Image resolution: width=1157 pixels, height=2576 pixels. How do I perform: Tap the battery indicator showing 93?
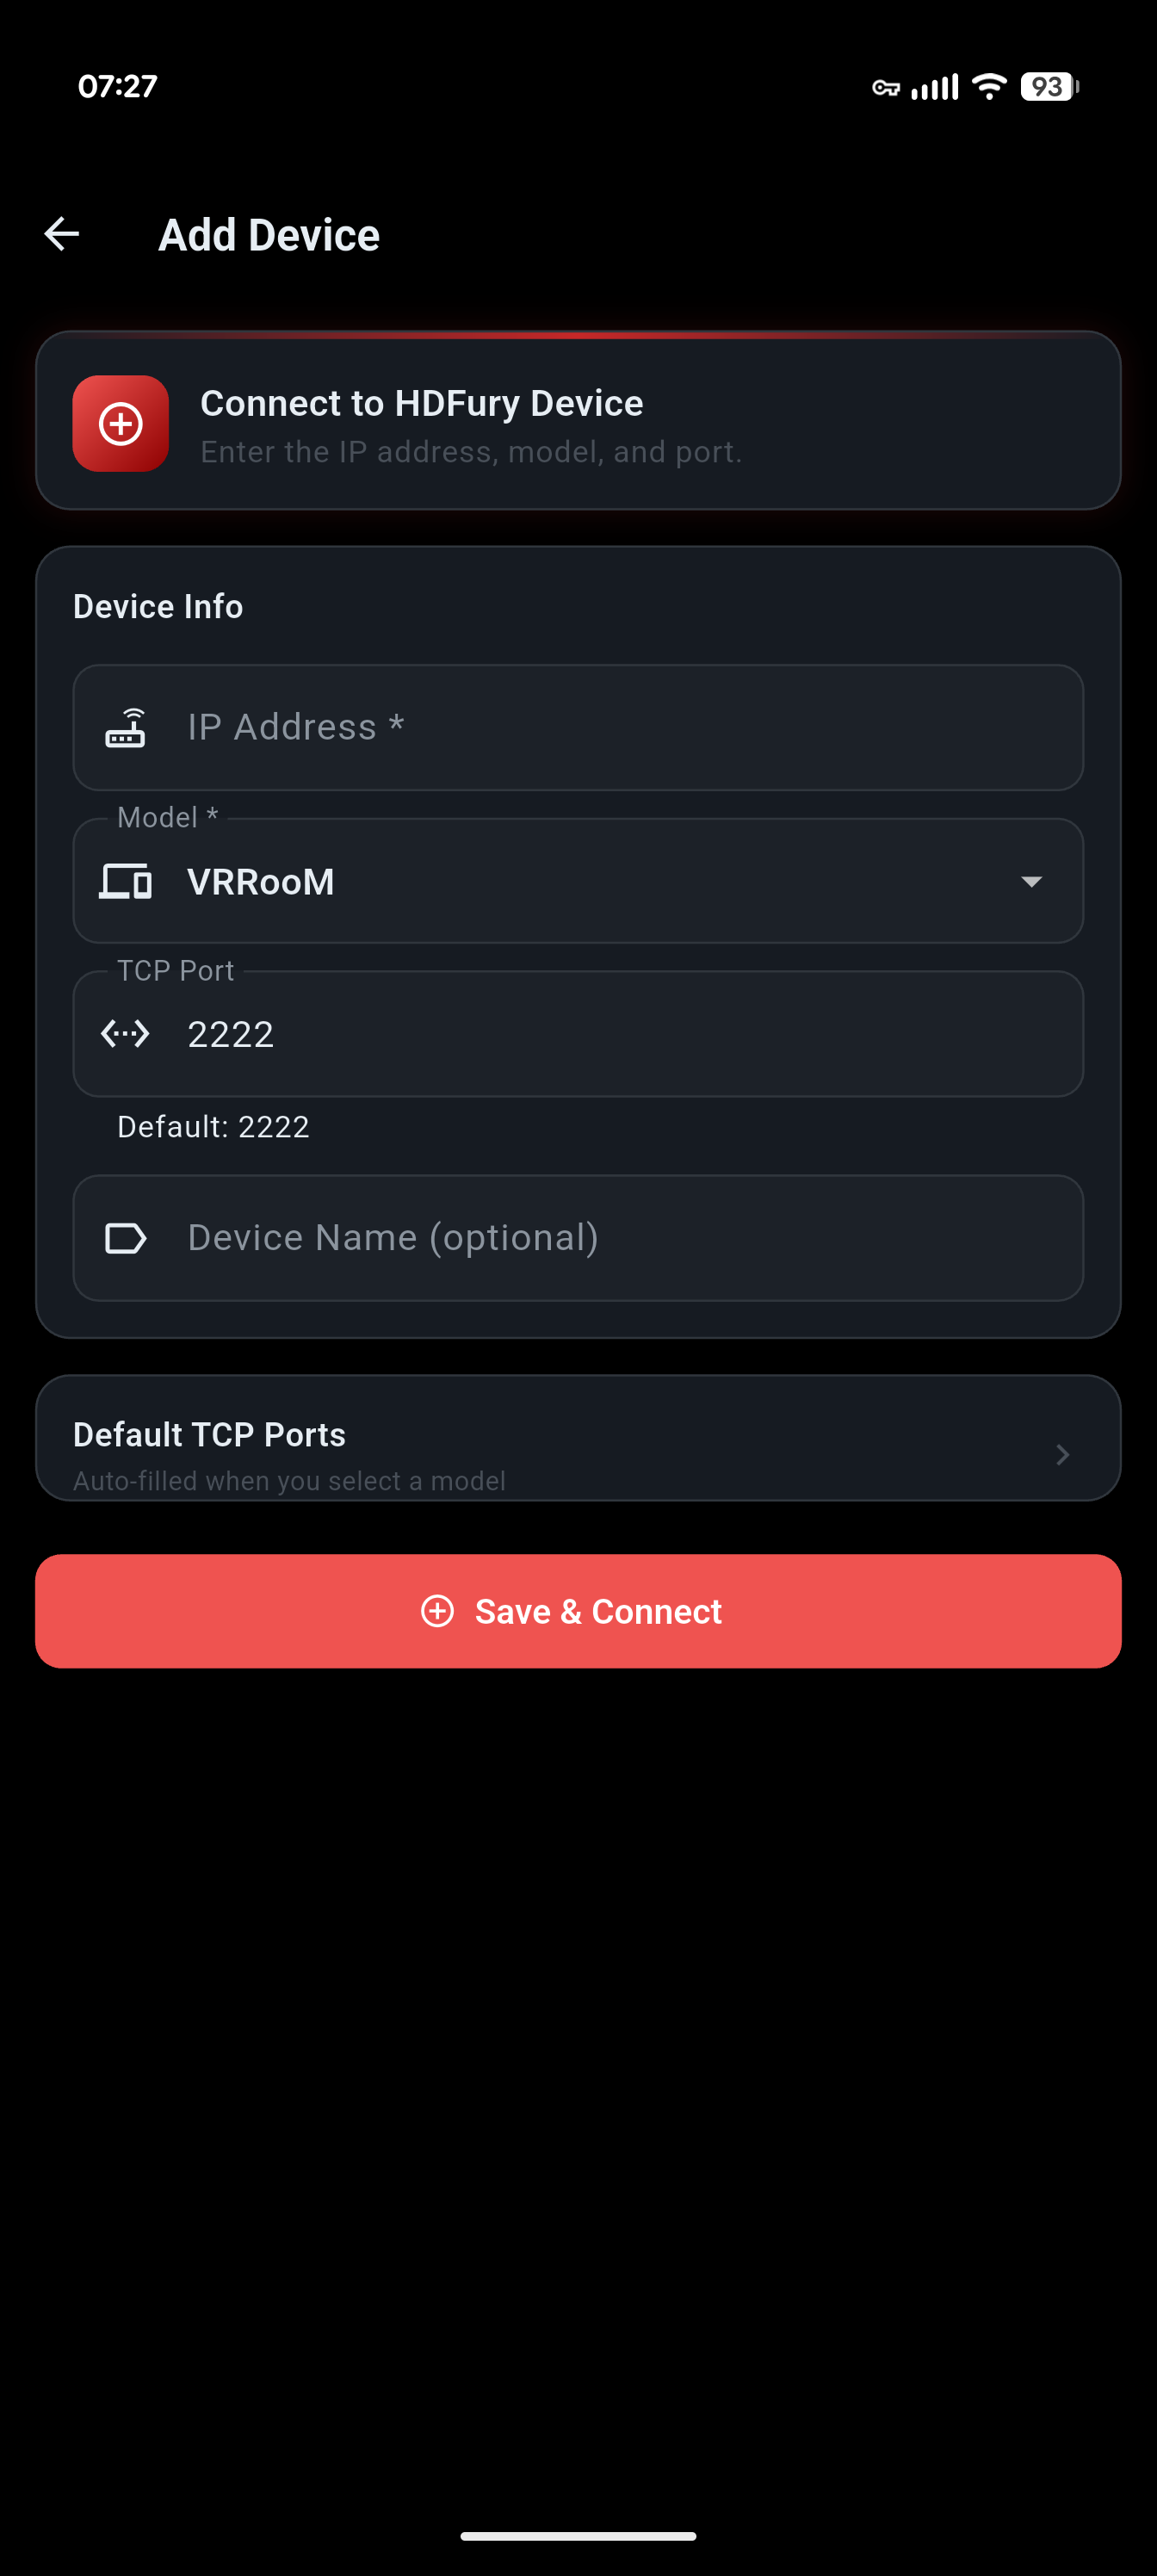pos(1047,88)
